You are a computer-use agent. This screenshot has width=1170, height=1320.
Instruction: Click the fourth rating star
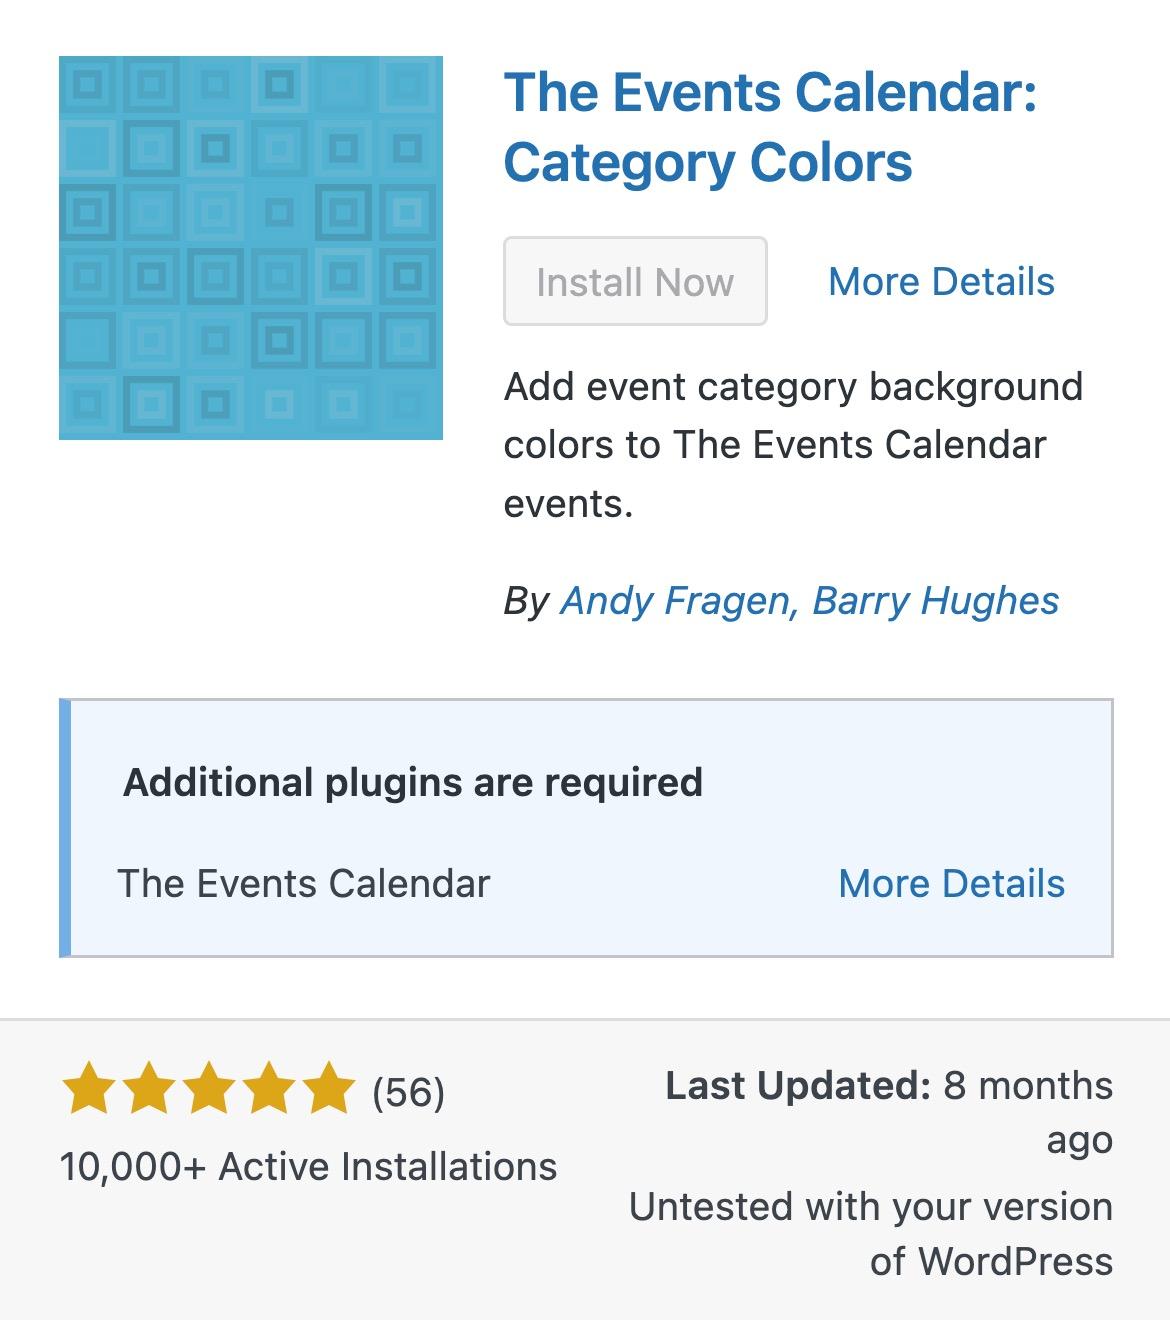click(x=268, y=1090)
